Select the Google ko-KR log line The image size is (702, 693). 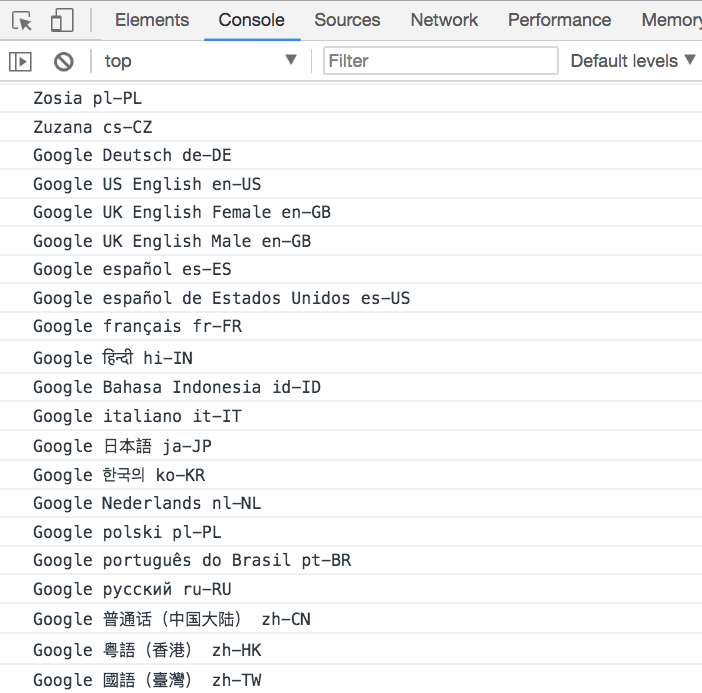(x=351, y=475)
